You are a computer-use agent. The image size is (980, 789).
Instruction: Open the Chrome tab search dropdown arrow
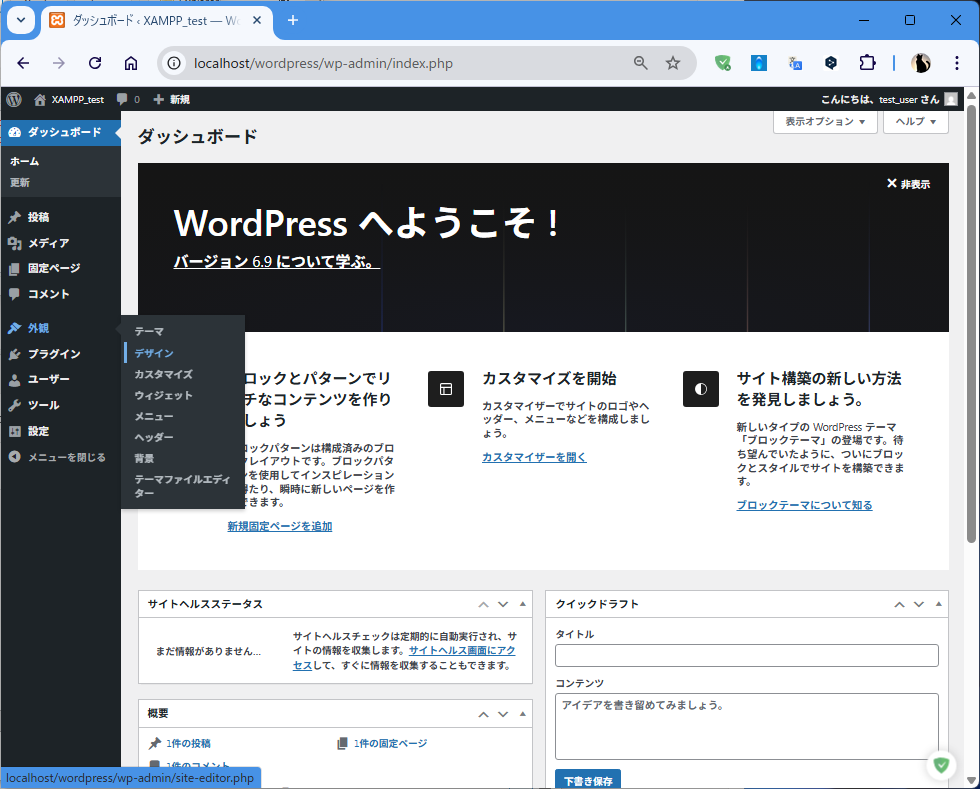pyautogui.click(x=20, y=20)
